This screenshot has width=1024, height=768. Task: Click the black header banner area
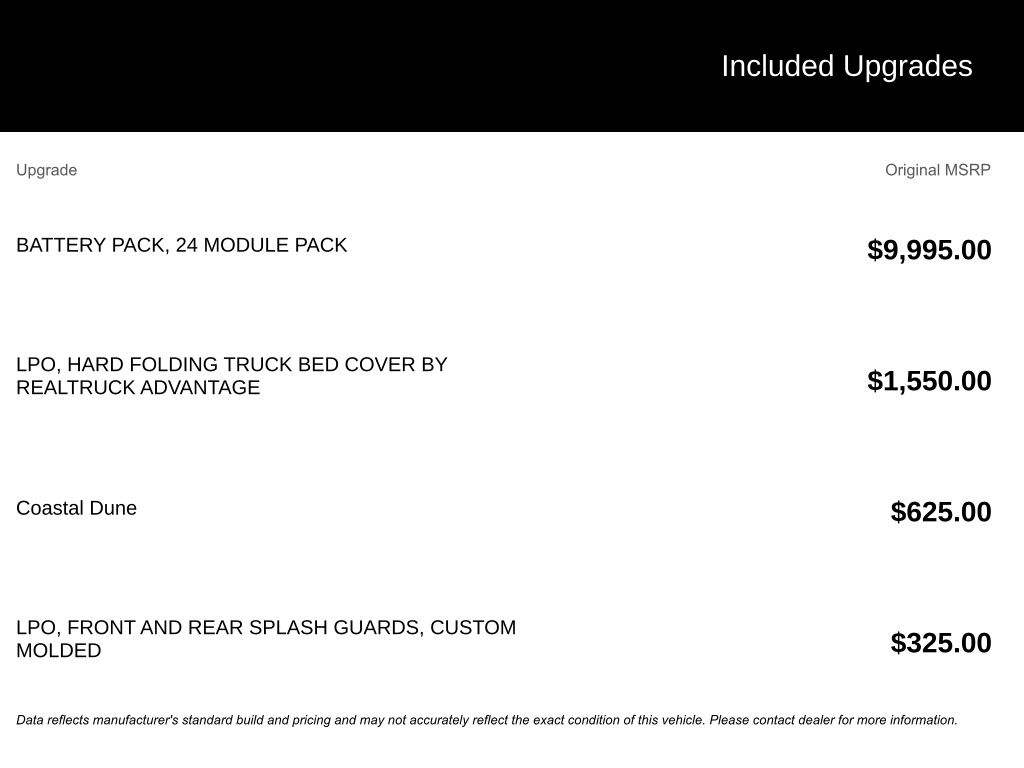(x=512, y=65)
